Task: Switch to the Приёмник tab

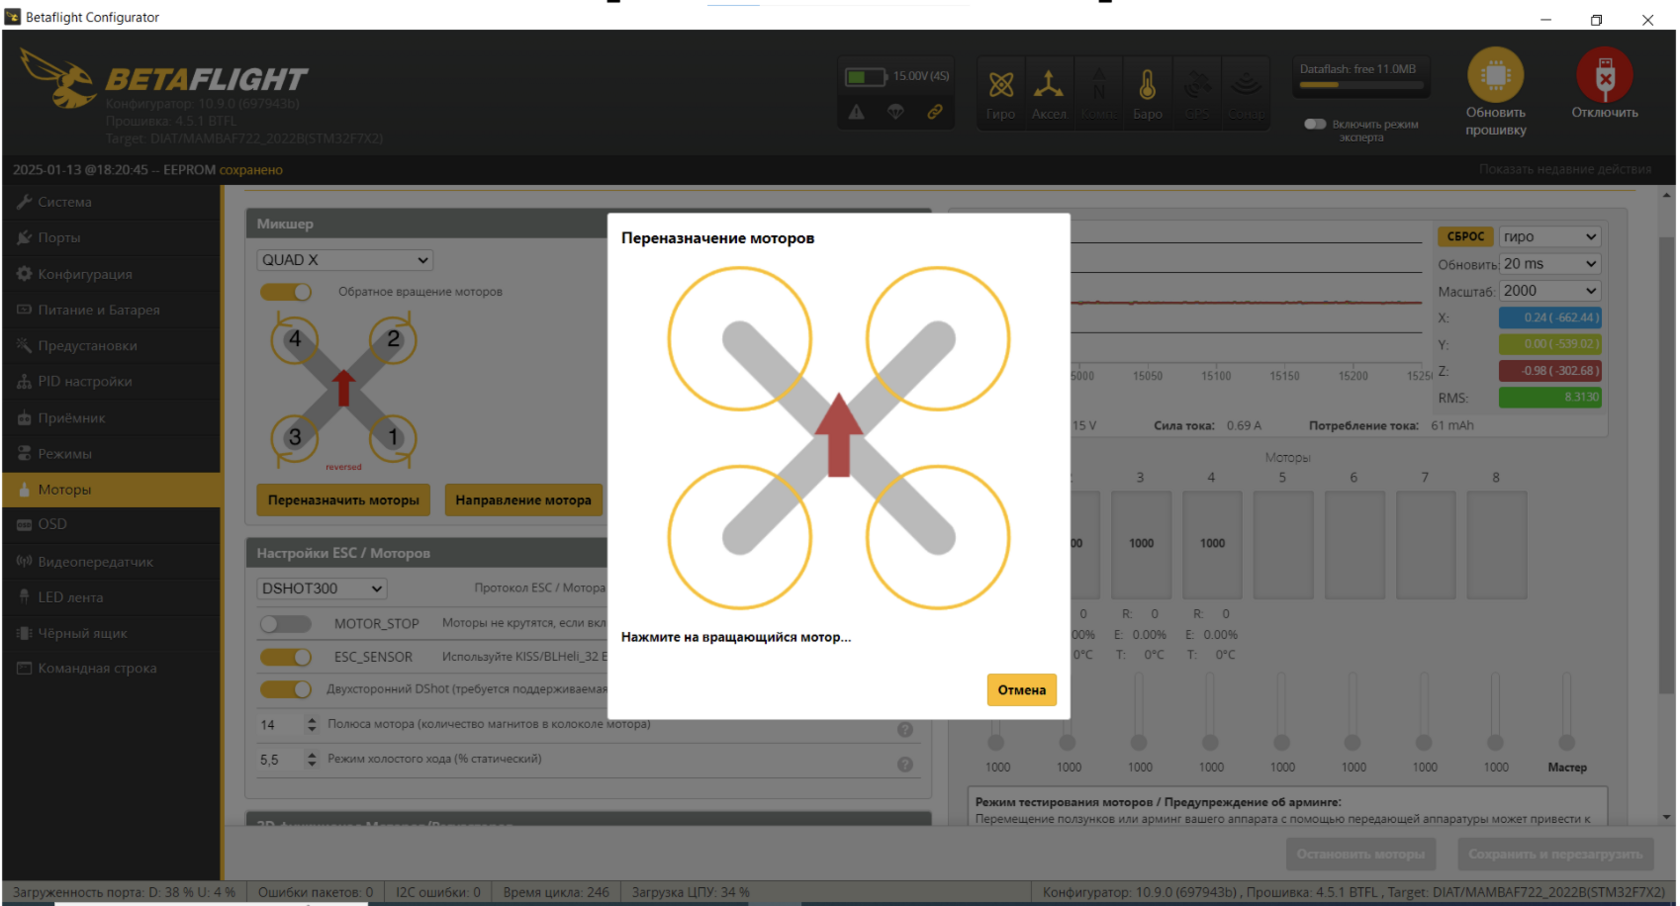Action: point(71,418)
